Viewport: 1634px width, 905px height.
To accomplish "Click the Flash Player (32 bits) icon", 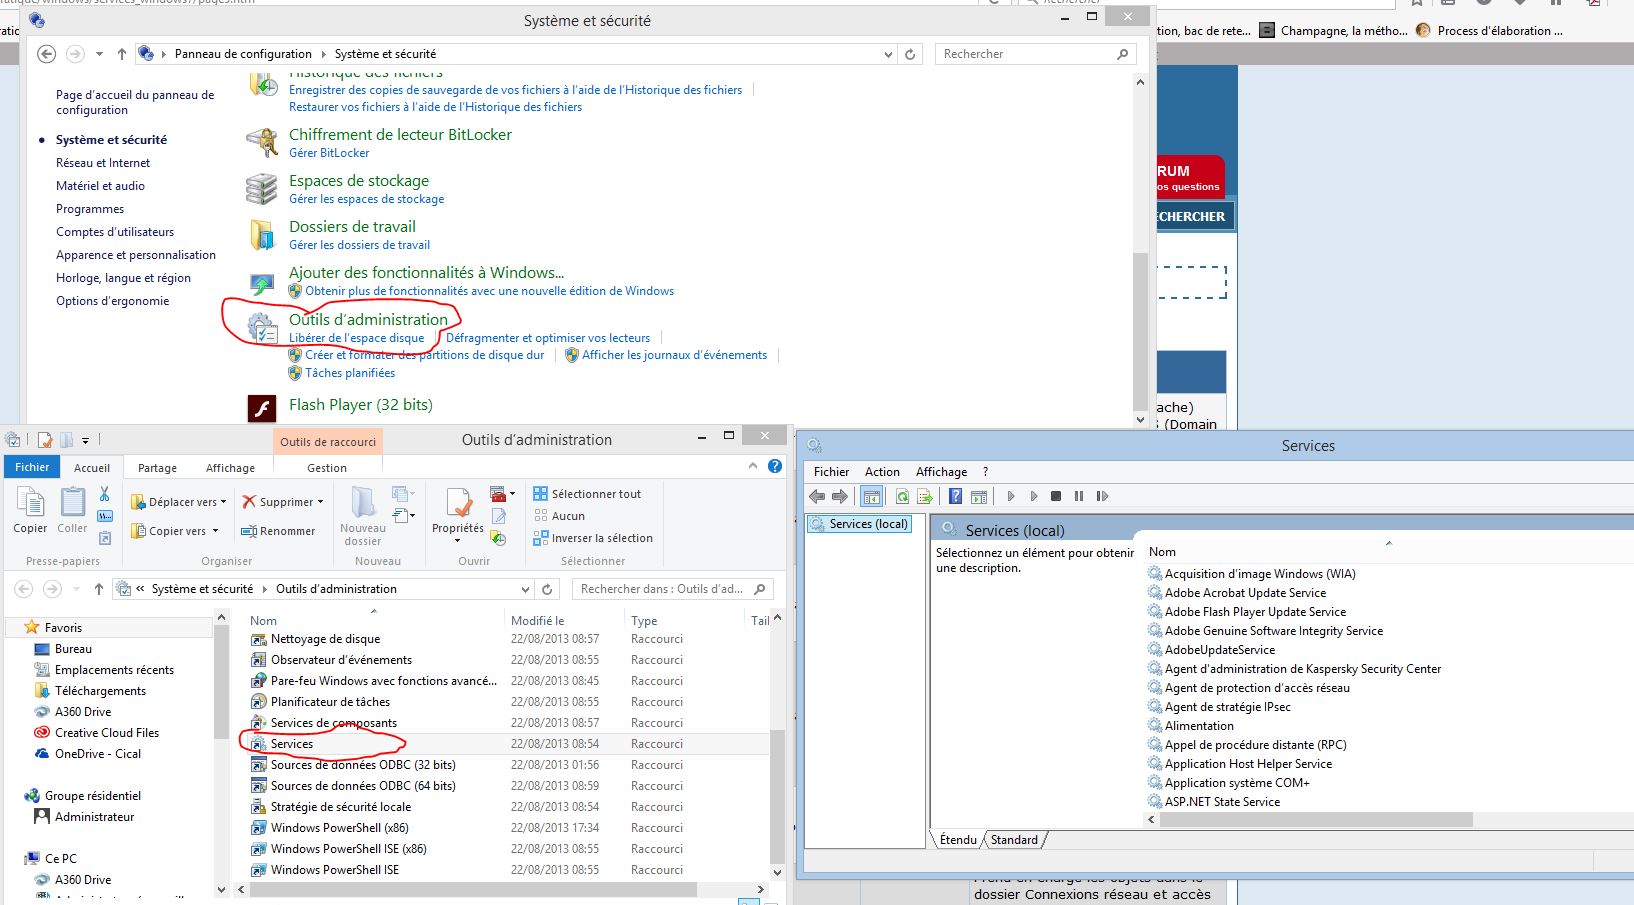I will [x=262, y=407].
